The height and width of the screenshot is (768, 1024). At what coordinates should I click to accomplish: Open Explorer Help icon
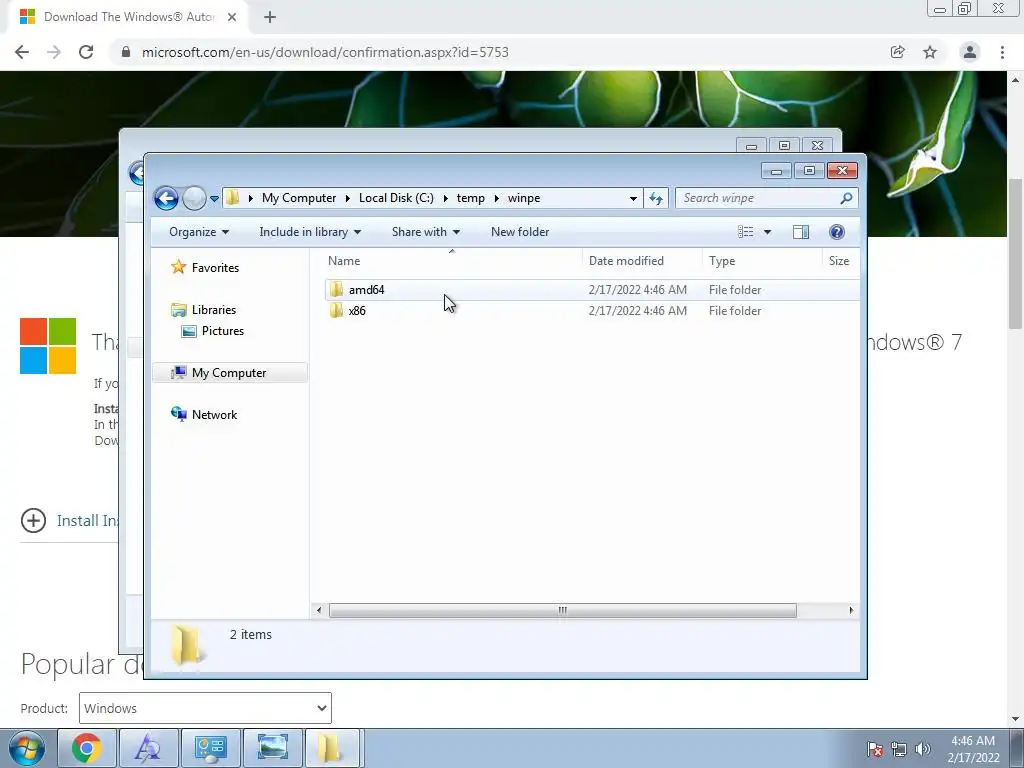pos(837,232)
